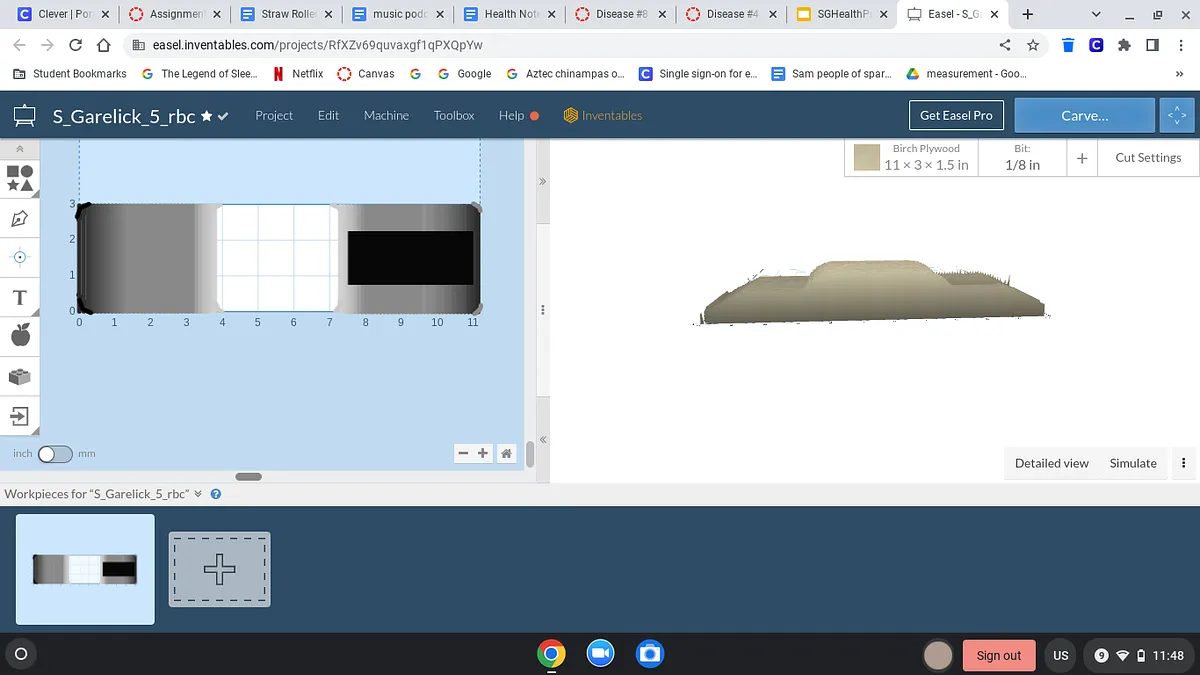Open the Toolbox menu
This screenshot has width=1200, height=675.
coord(454,116)
